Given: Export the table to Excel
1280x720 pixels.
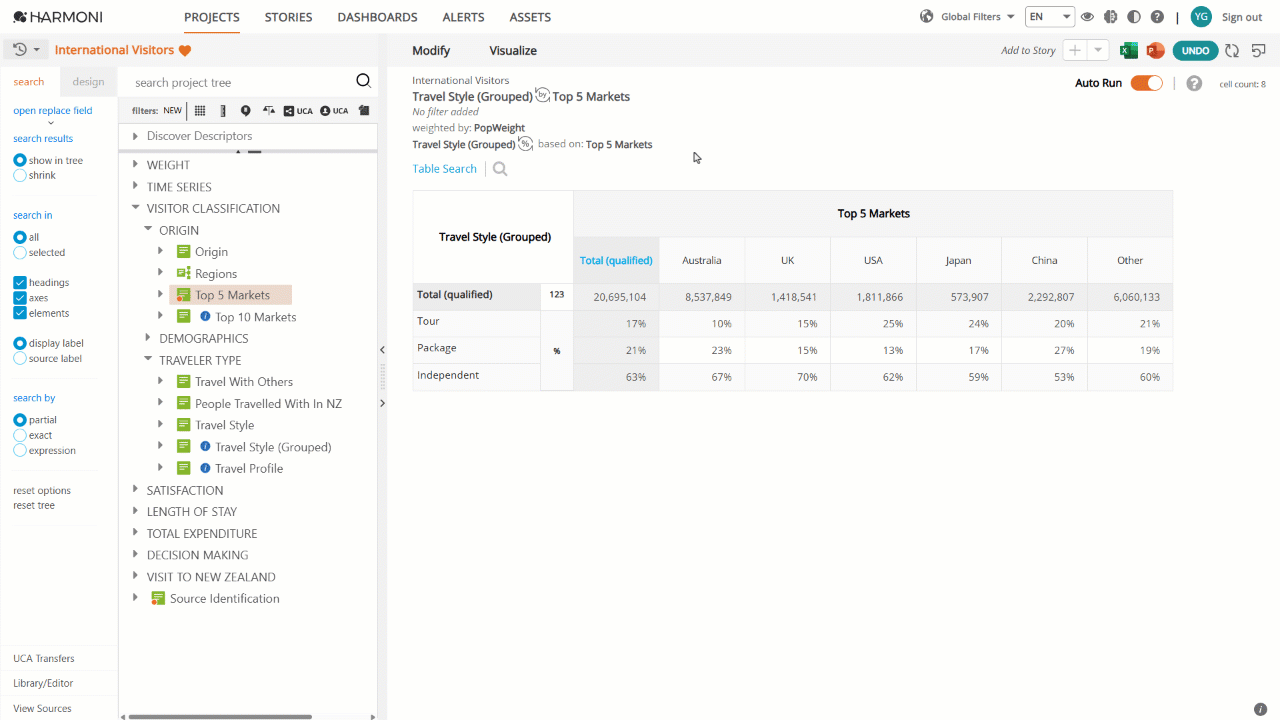Looking at the screenshot, I should coord(1129,50).
